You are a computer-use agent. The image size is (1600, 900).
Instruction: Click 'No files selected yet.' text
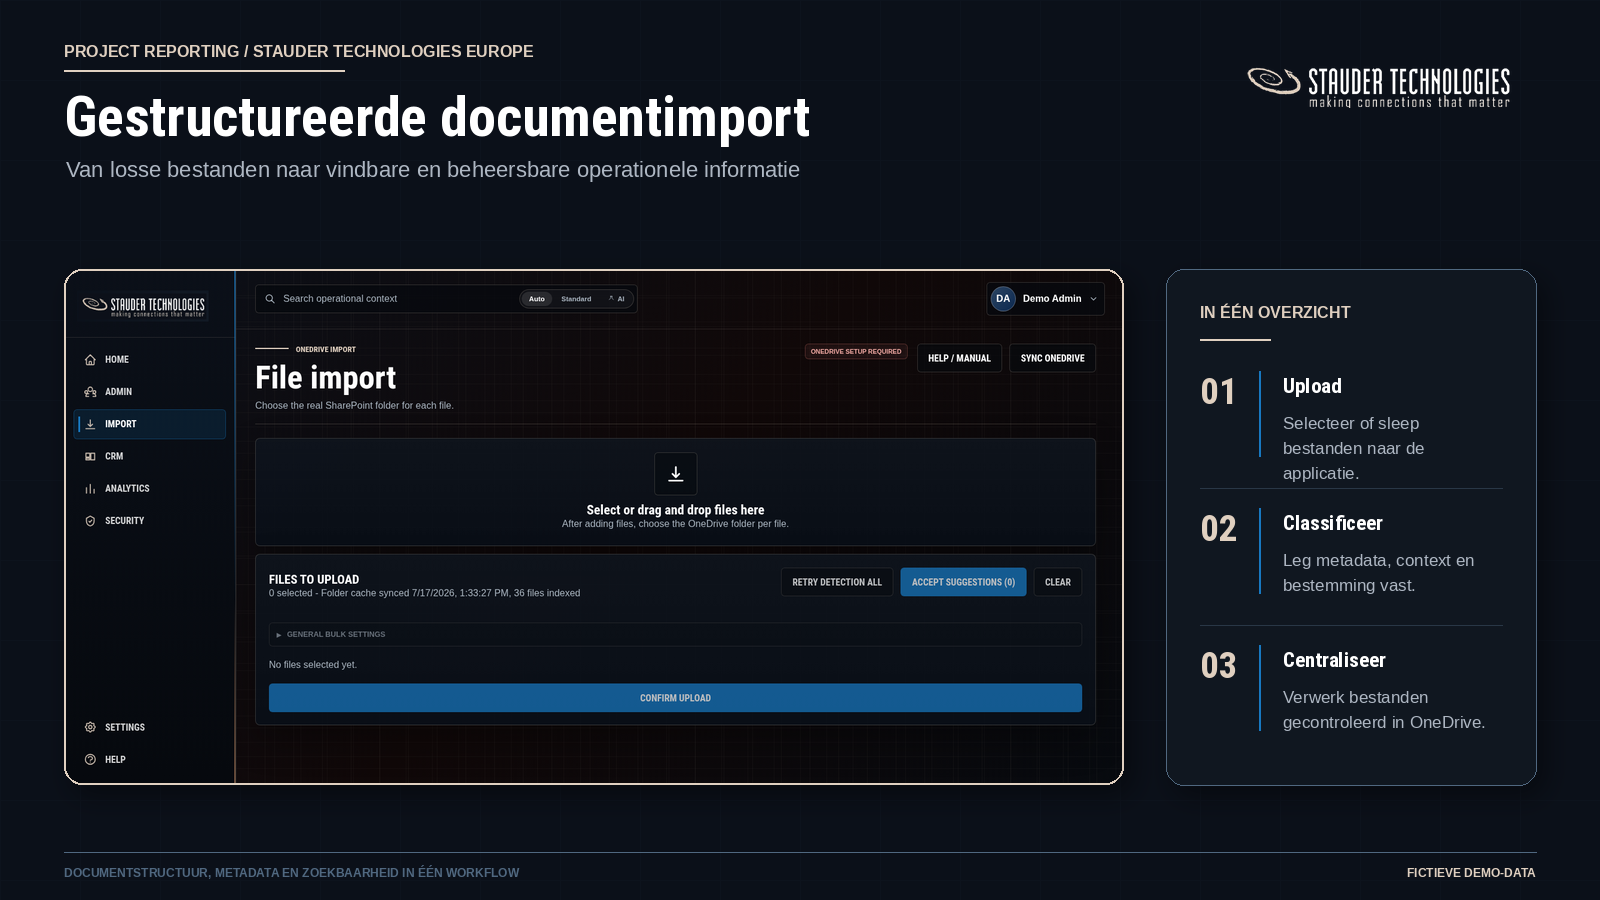click(x=313, y=665)
